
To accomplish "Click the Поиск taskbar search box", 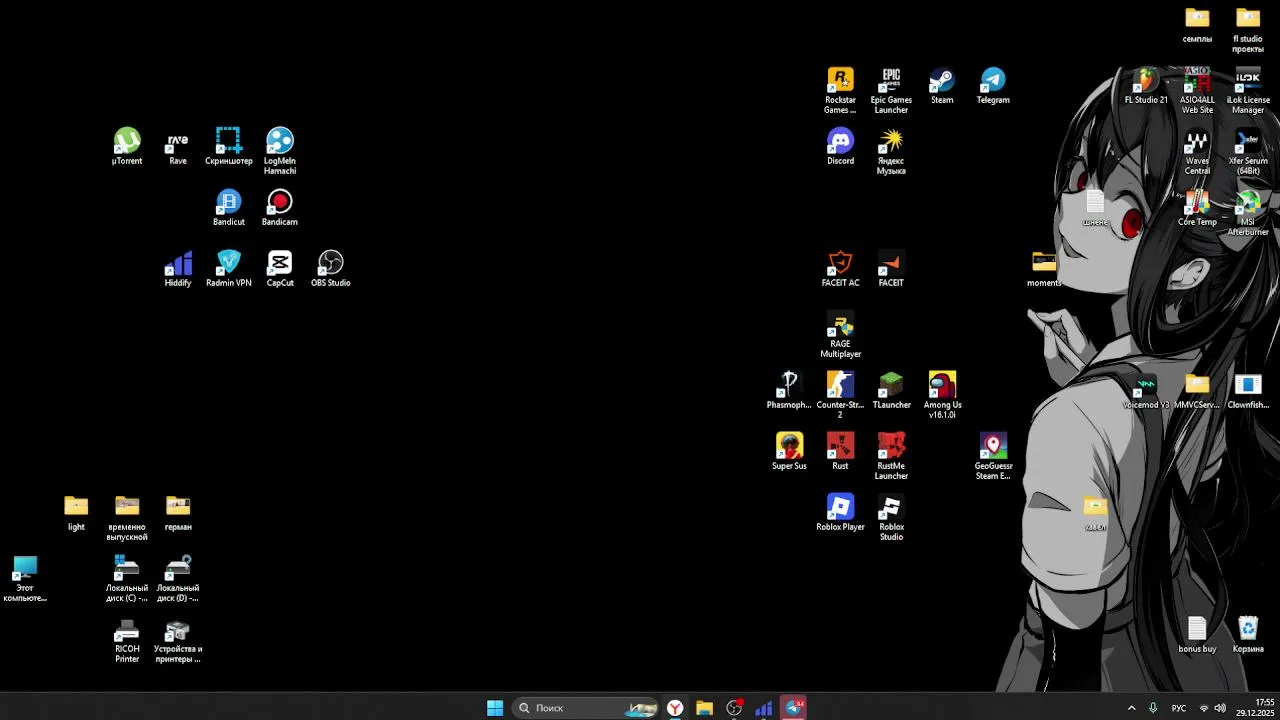I will [586, 708].
